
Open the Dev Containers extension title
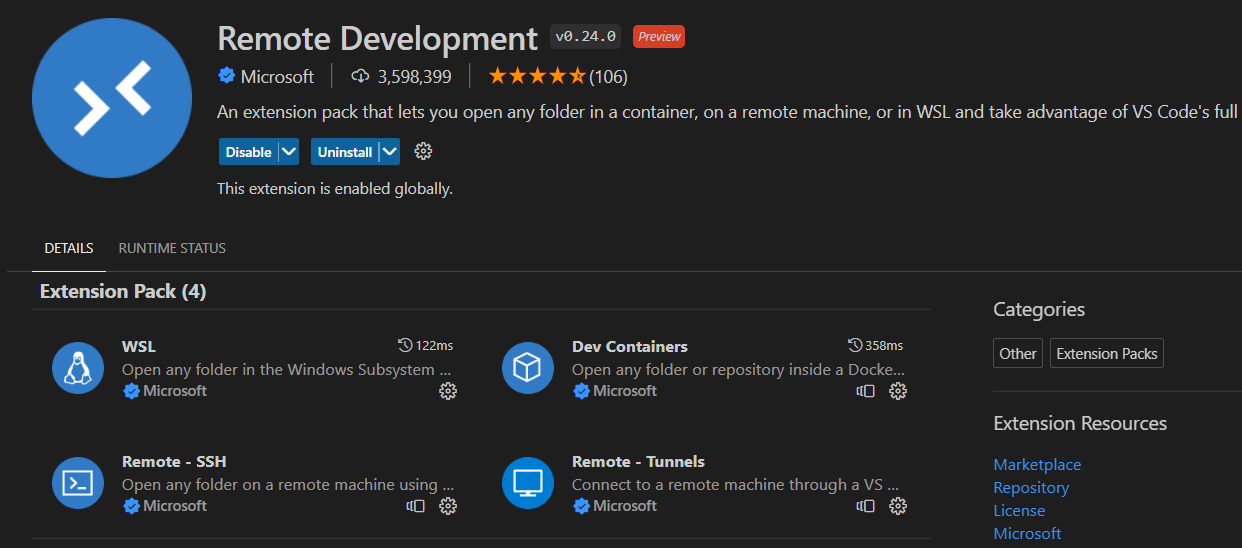(630, 346)
